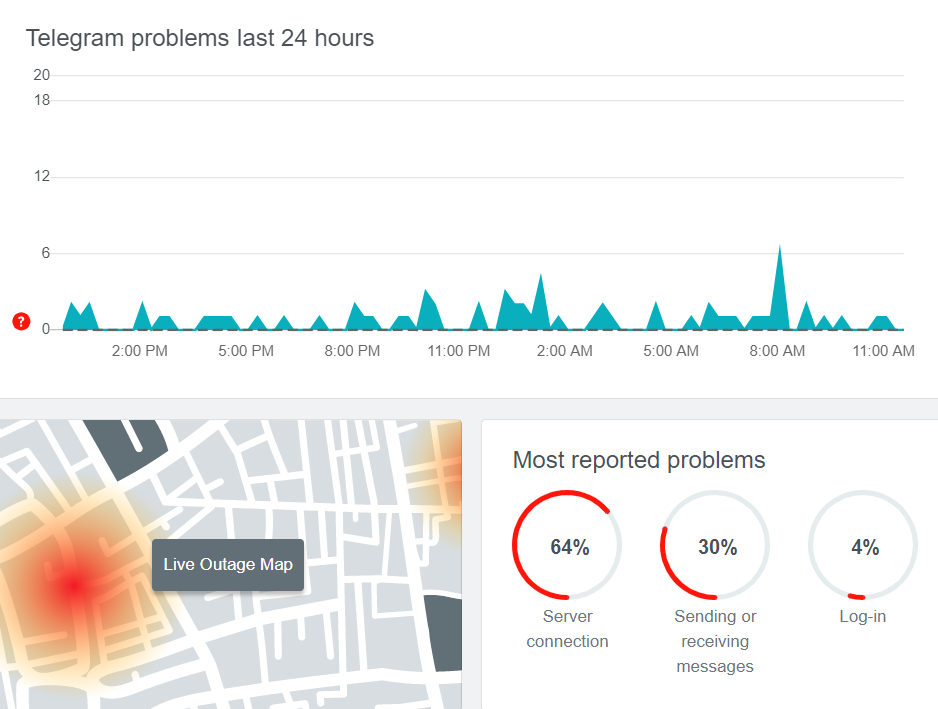
Task: Click the 20 value on the y-axis
Action: (41, 75)
